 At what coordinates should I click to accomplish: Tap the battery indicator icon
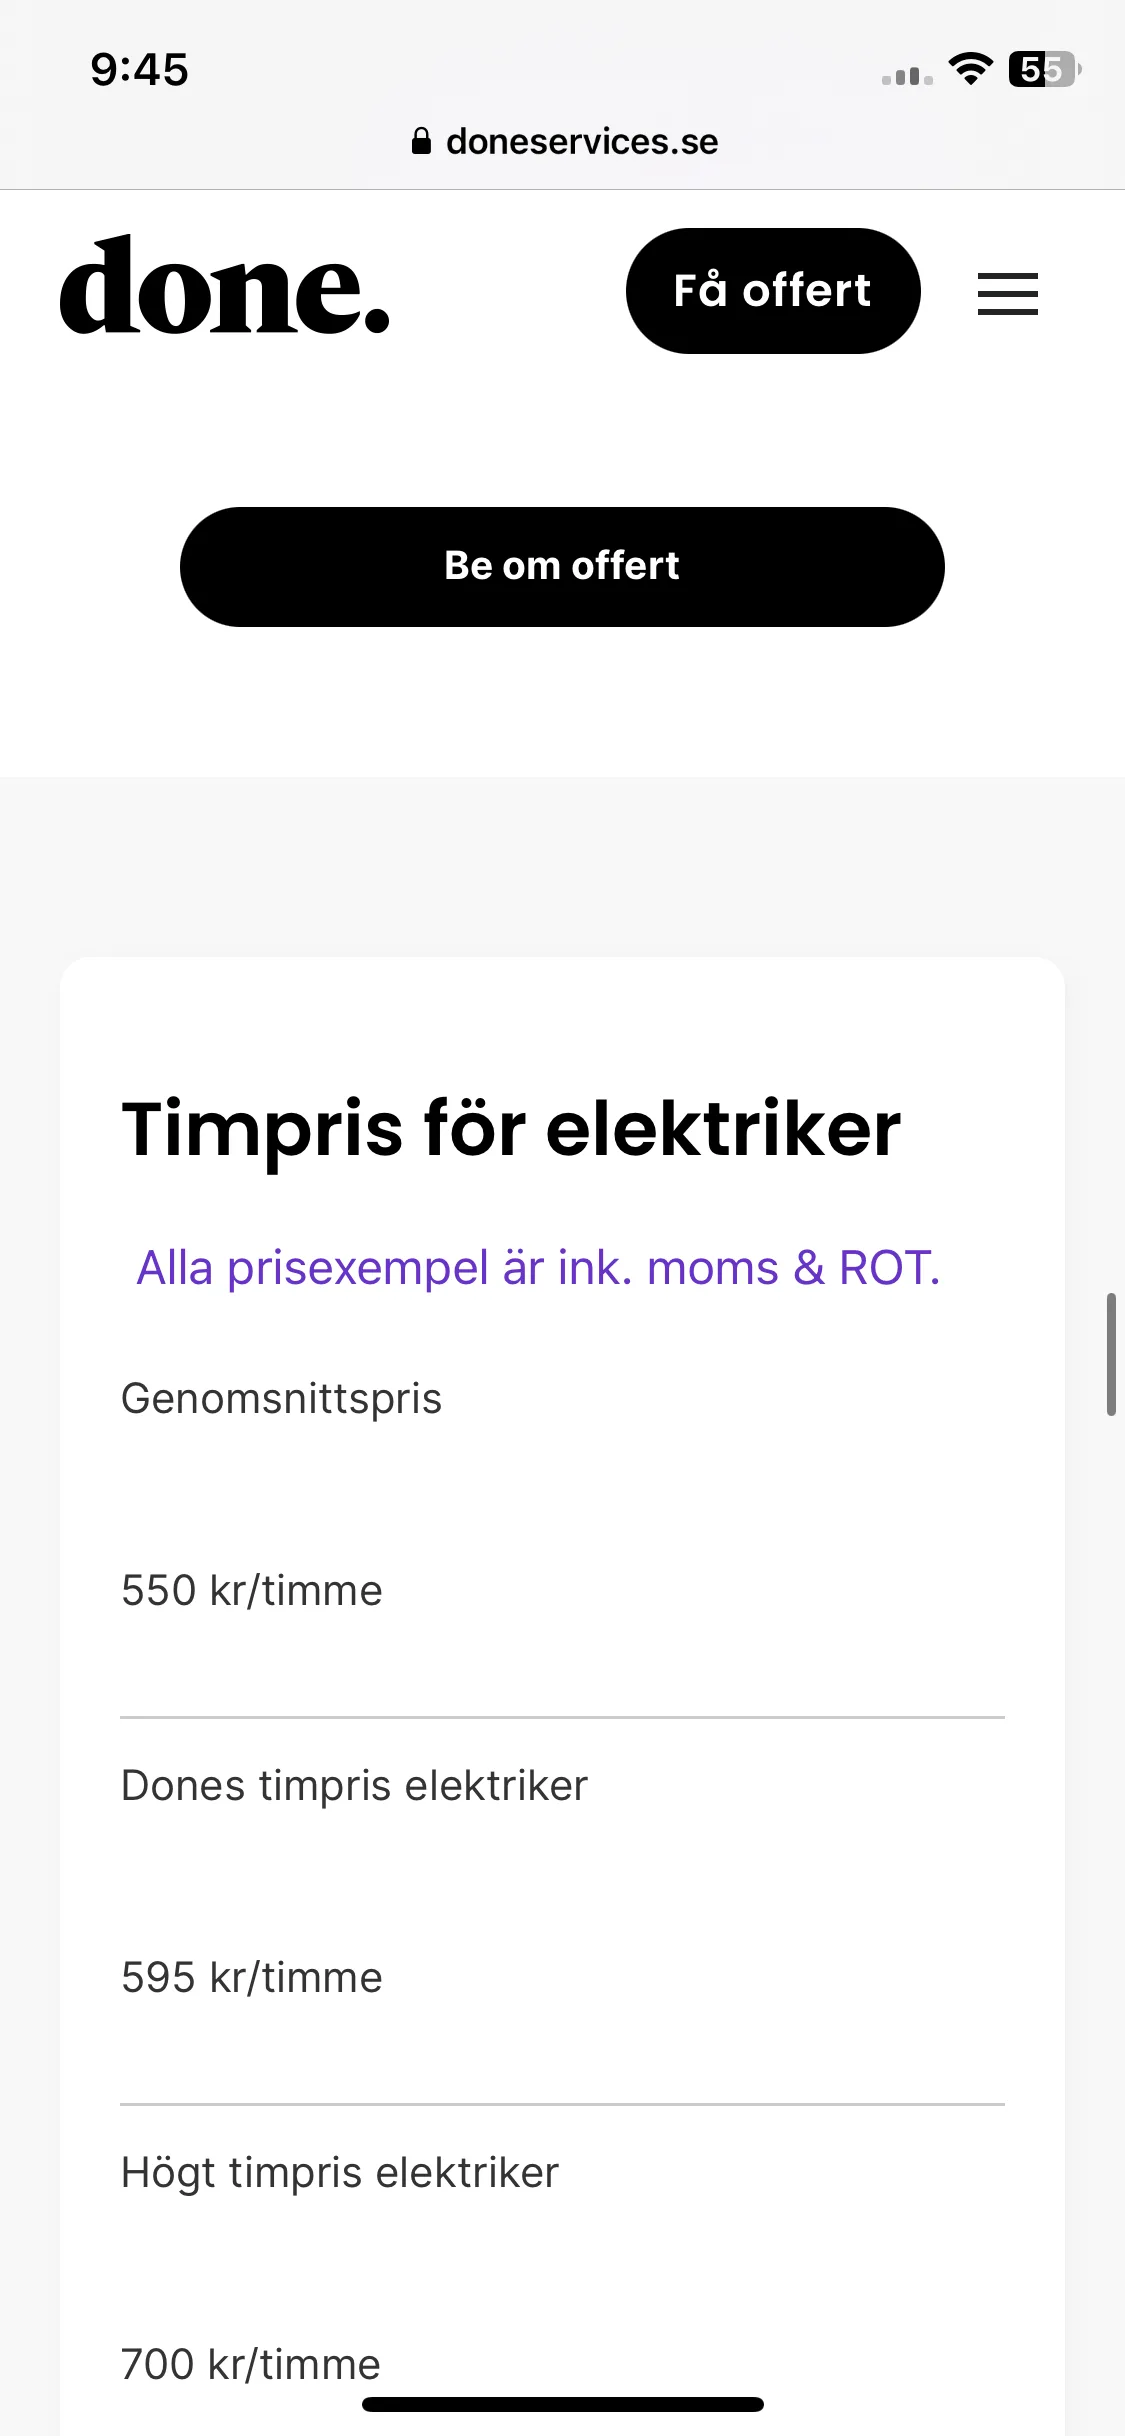[x=1045, y=69]
